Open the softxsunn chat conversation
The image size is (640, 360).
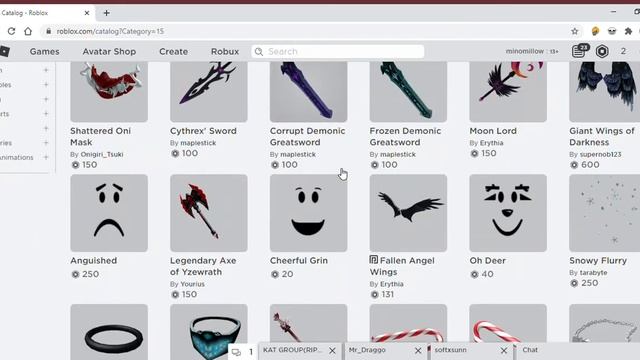[451, 350]
